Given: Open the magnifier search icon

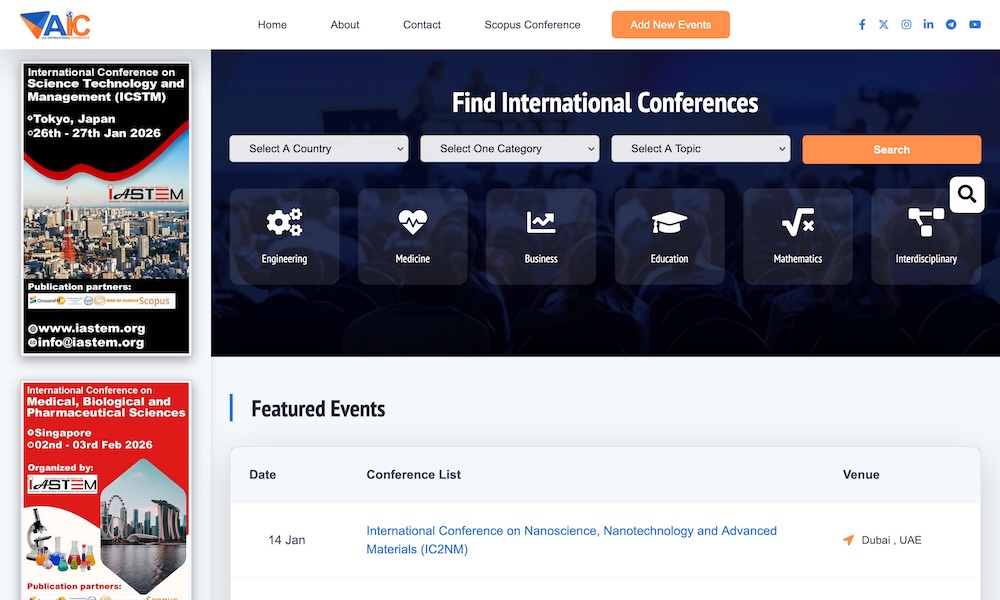Looking at the screenshot, I should pyautogui.click(x=966, y=194).
